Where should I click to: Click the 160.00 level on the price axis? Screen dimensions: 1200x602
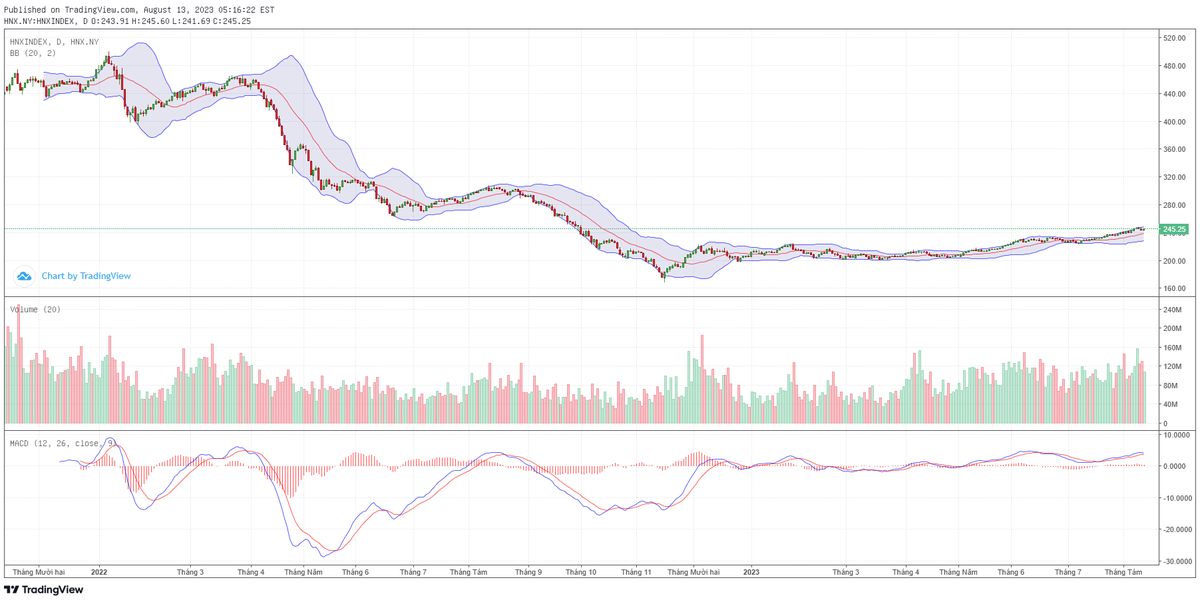click(x=1173, y=289)
